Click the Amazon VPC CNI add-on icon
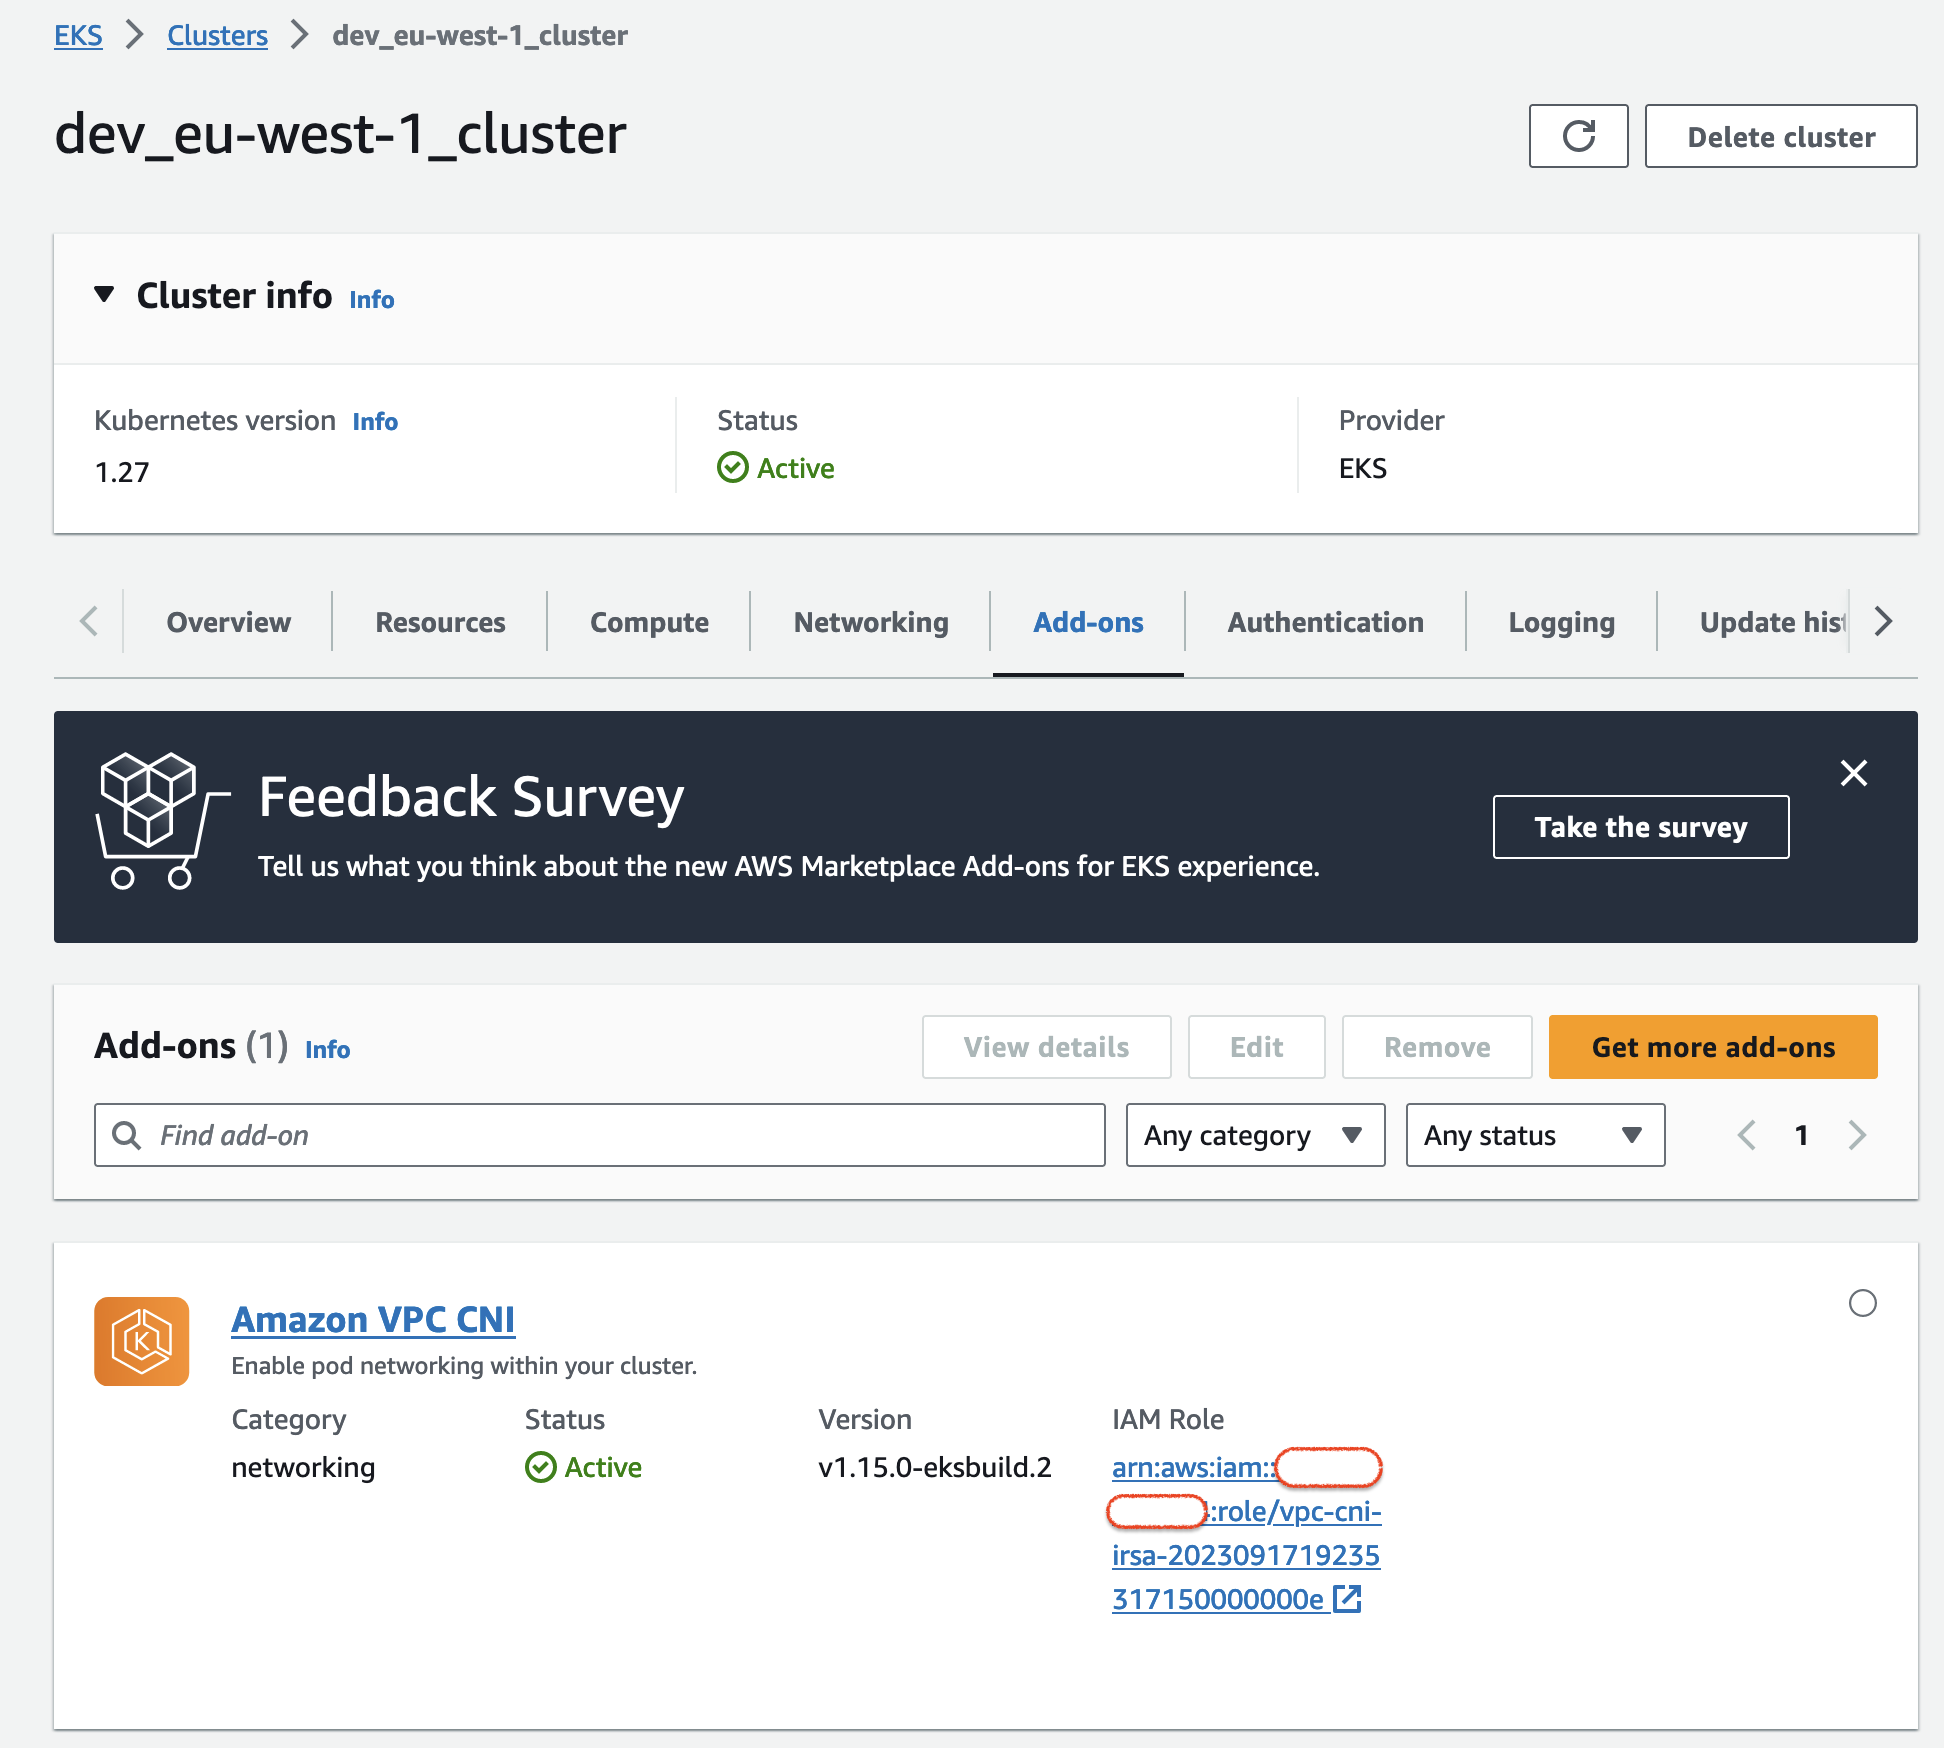1944x1748 pixels. (141, 1341)
